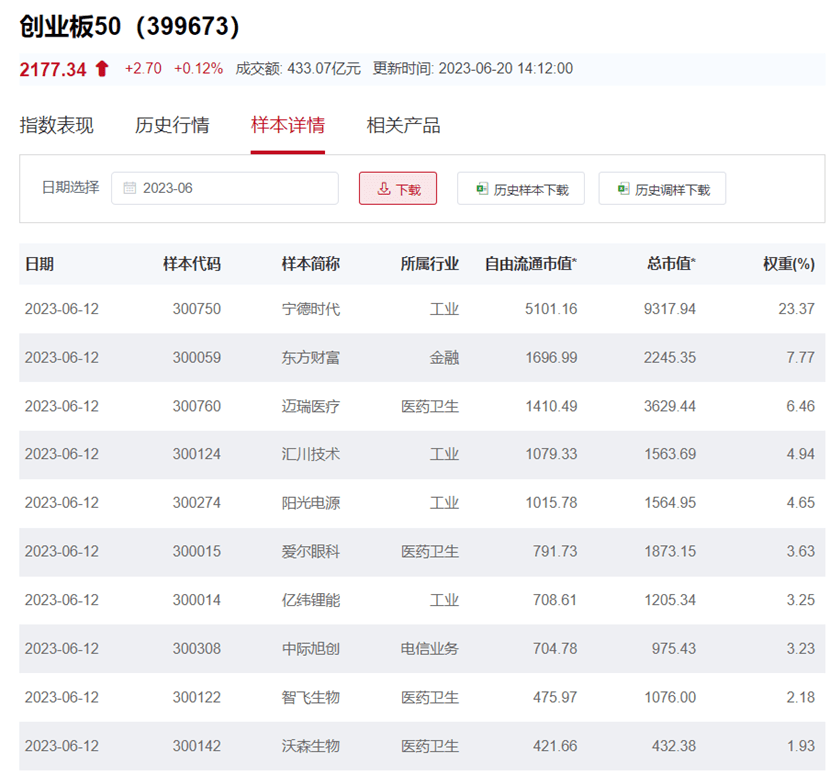
Task: Click the 创业板50 (399673) title
Action: click(x=130, y=26)
